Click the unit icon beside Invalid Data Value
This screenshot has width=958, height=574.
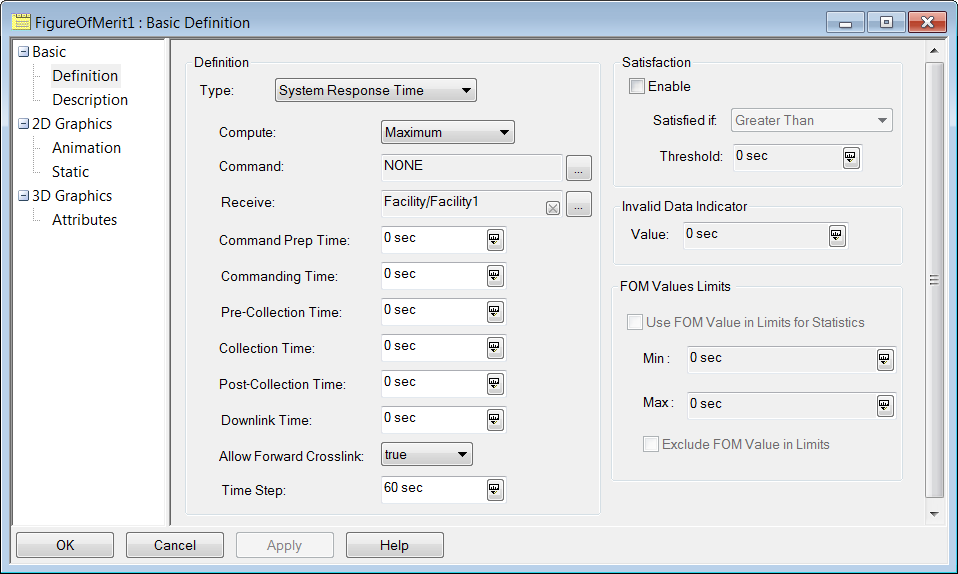click(x=837, y=235)
